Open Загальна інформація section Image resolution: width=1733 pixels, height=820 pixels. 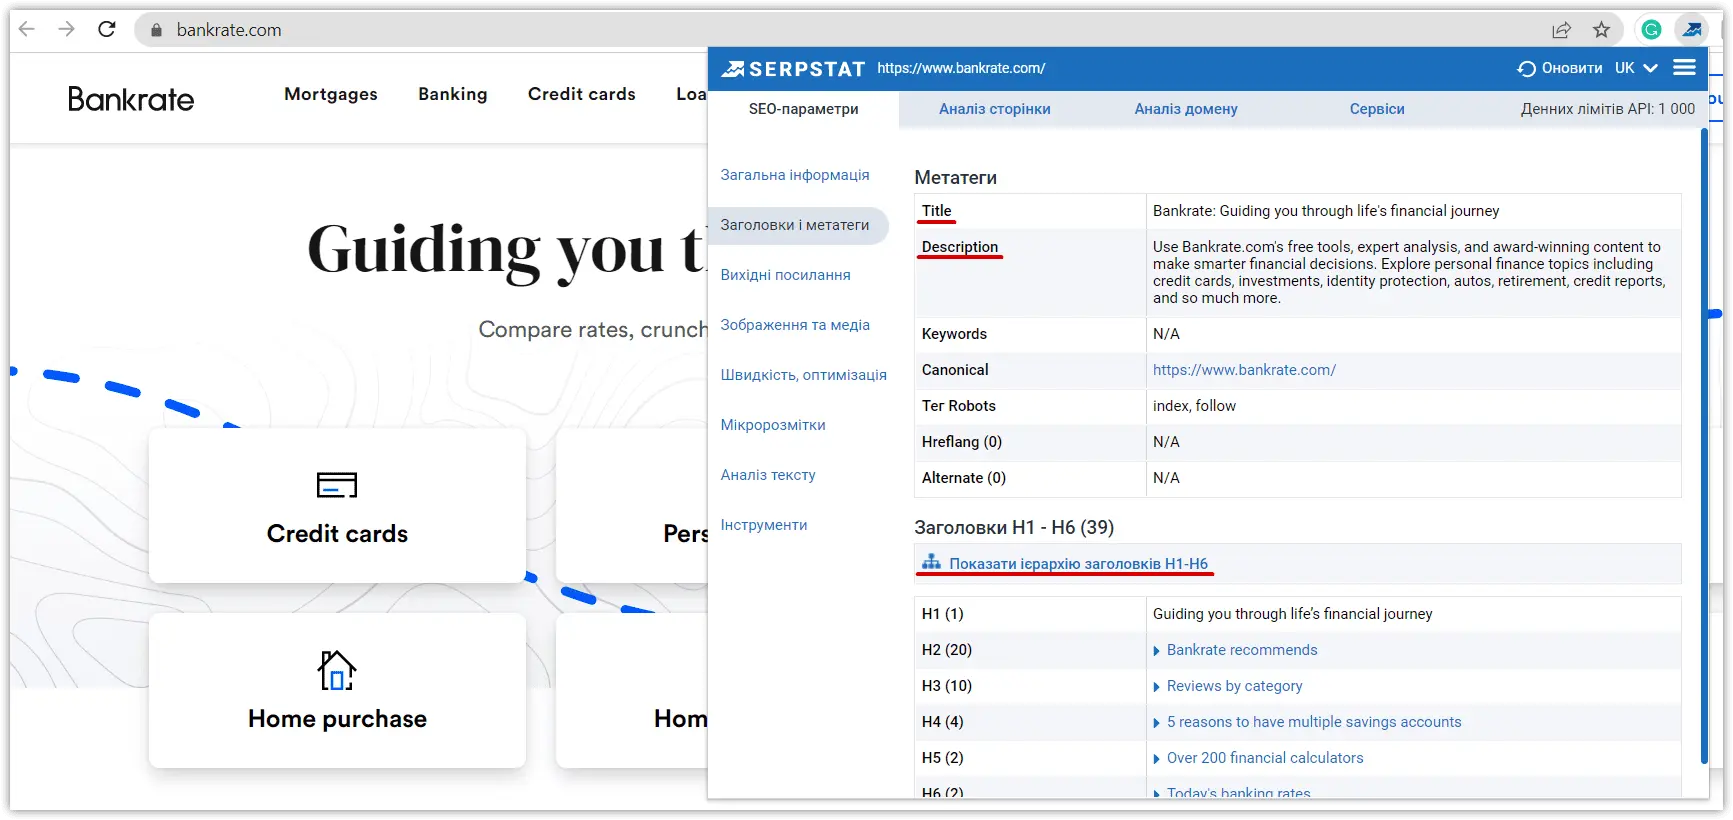[x=794, y=175]
